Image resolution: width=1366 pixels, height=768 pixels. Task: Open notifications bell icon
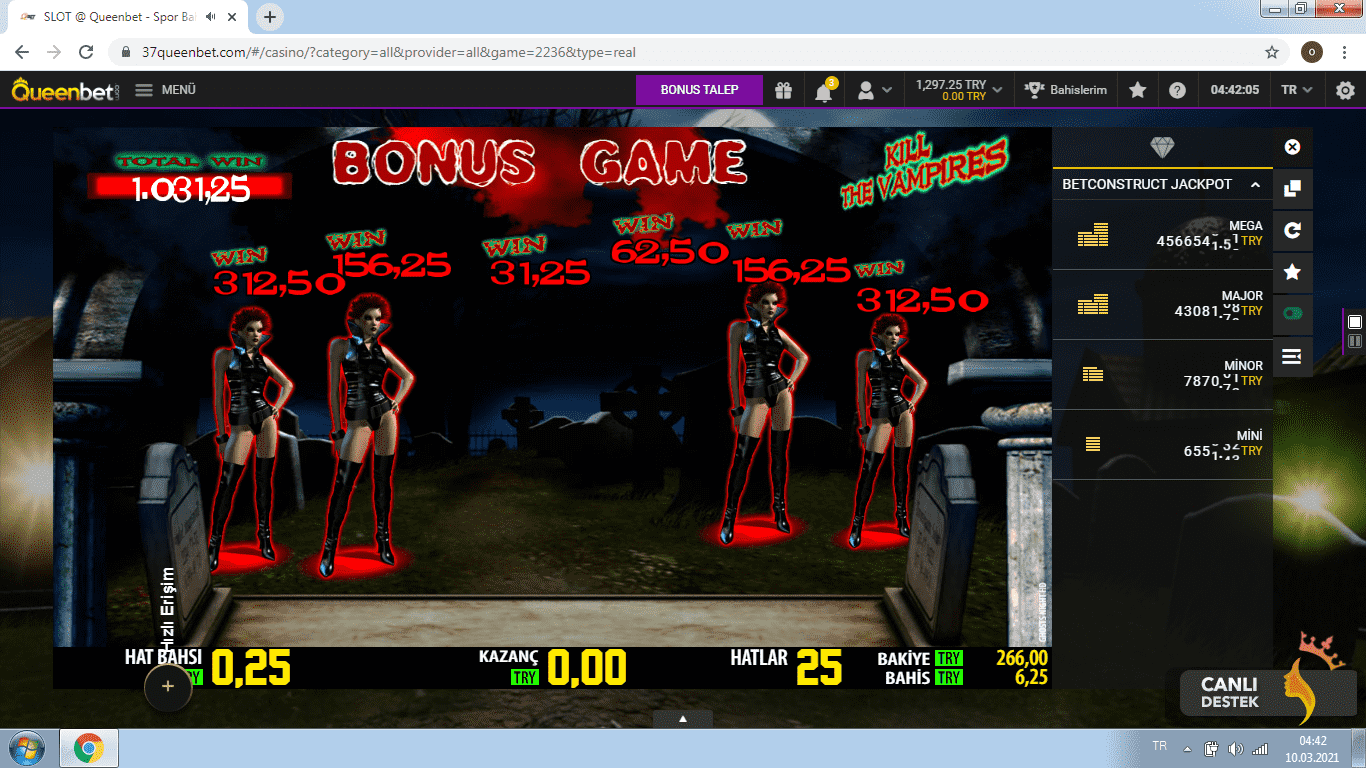pos(824,91)
